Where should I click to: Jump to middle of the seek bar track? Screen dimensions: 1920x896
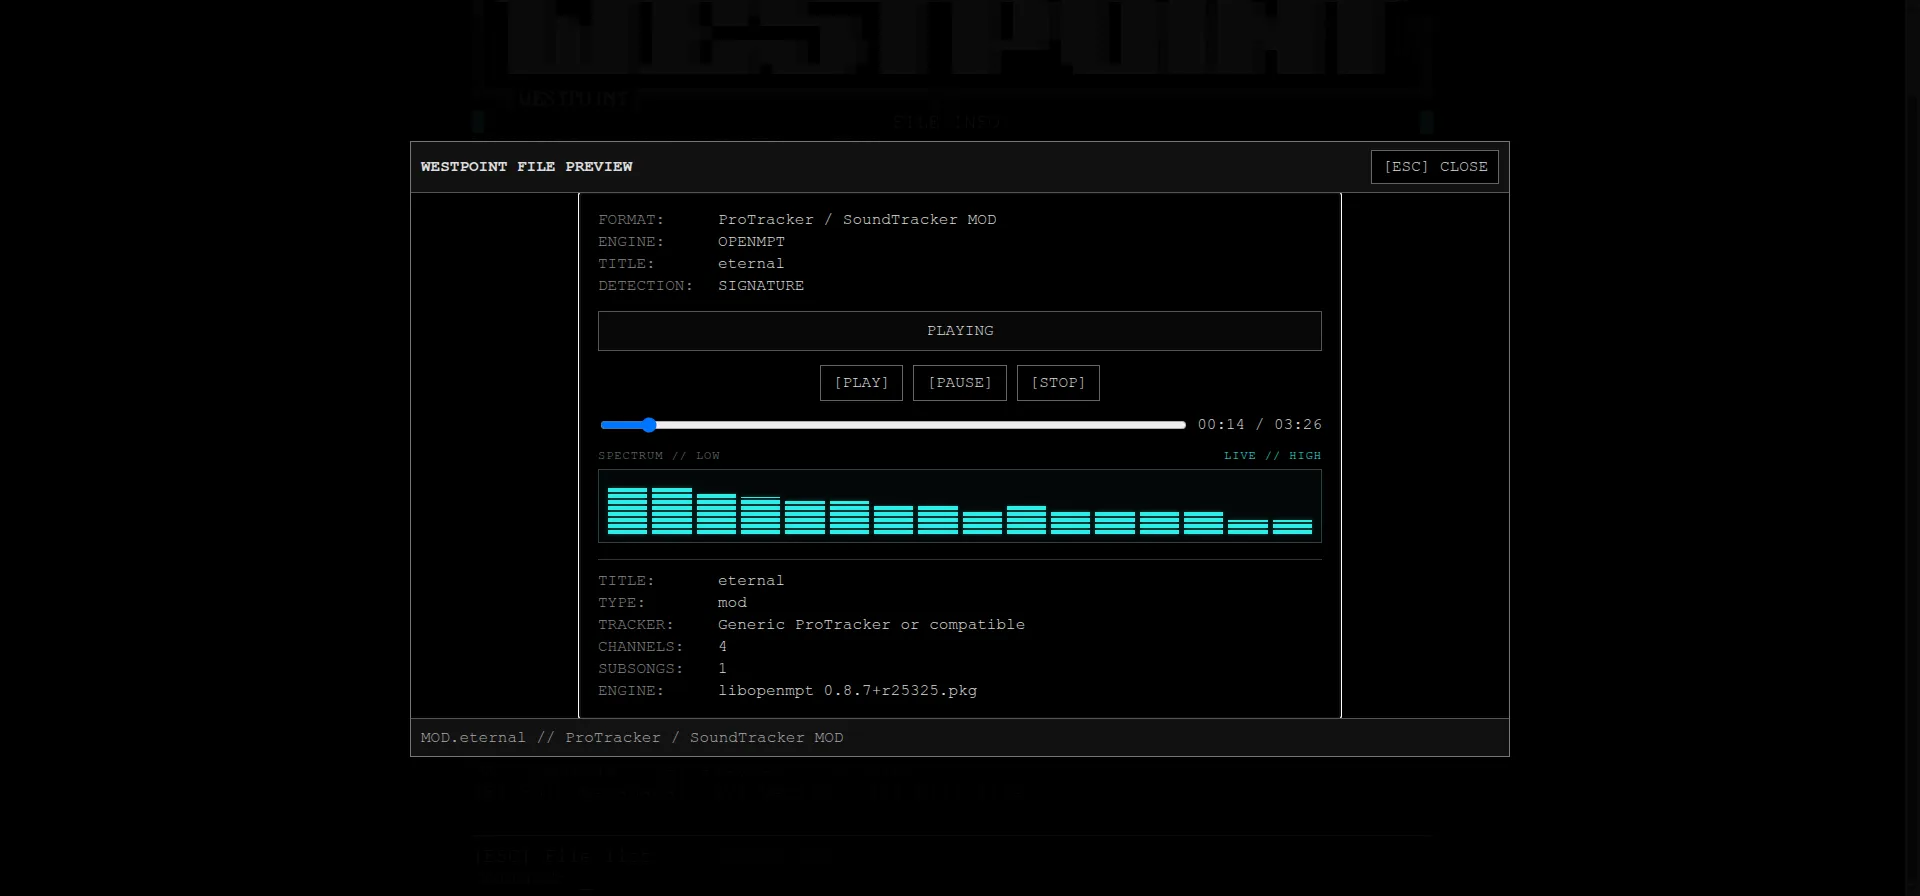pos(893,425)
